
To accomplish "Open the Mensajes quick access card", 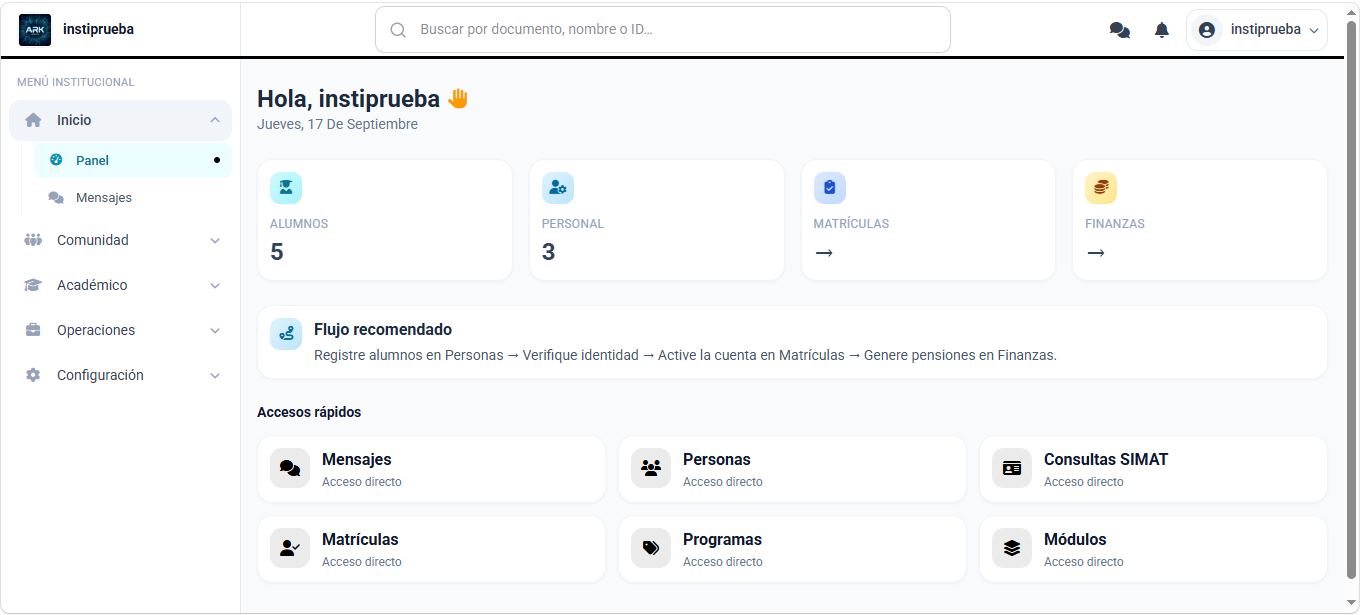I will [x=432, y=469].
